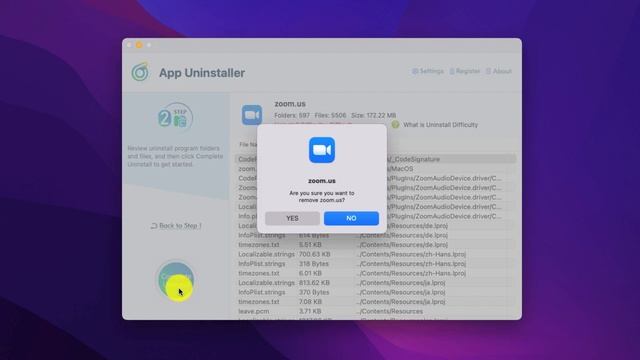Image resolution: width=640 pixels, height=360 pixels.
Task: Click the Zoom camera icon in the dialog
Action: pyautogui.click(x=322, y=150)
